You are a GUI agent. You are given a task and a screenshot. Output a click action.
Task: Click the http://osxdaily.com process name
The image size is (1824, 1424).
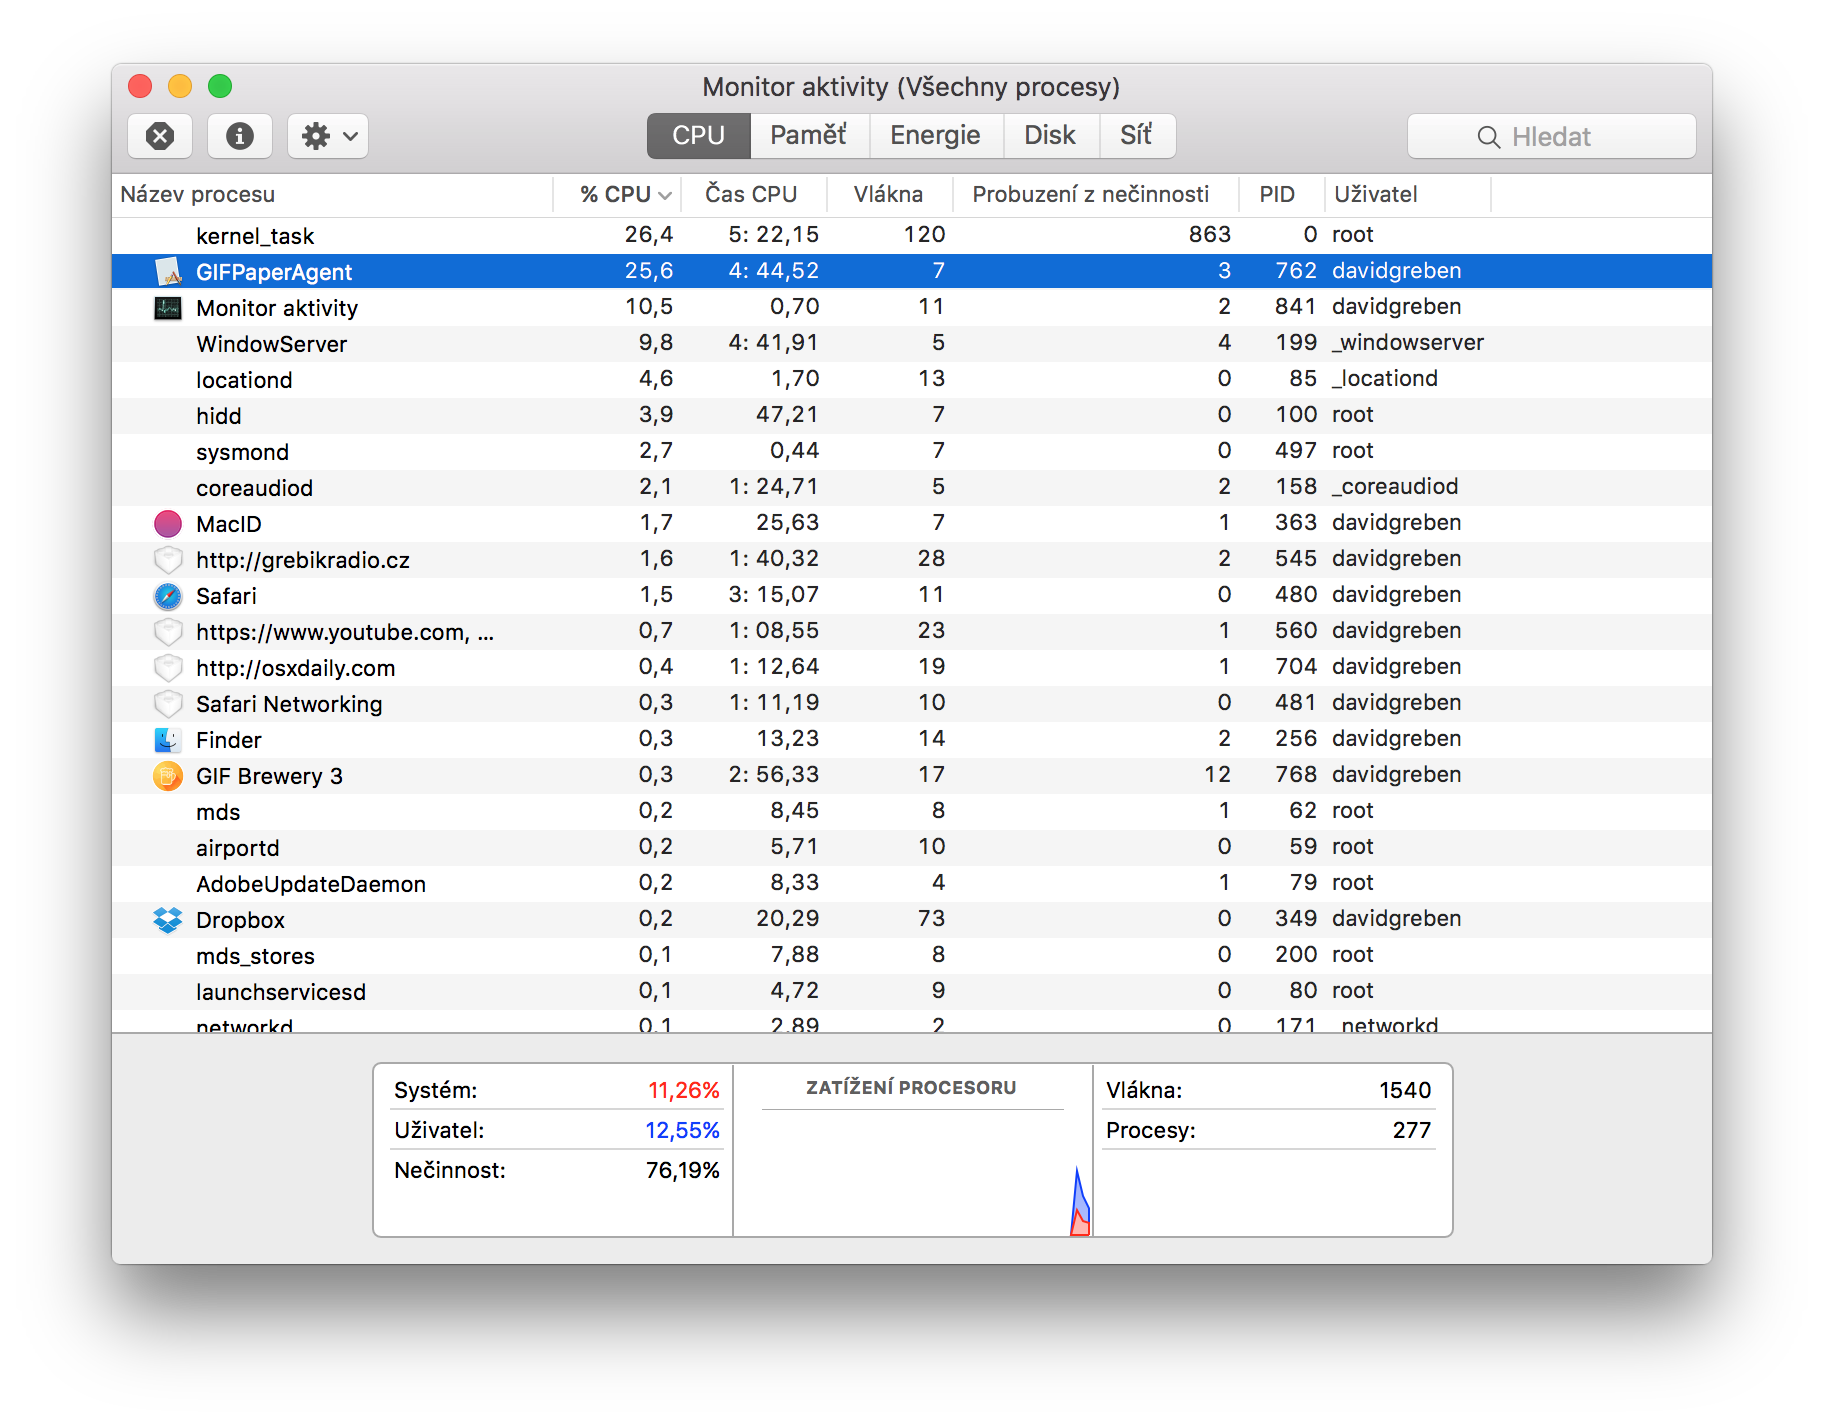click(295, 668)
